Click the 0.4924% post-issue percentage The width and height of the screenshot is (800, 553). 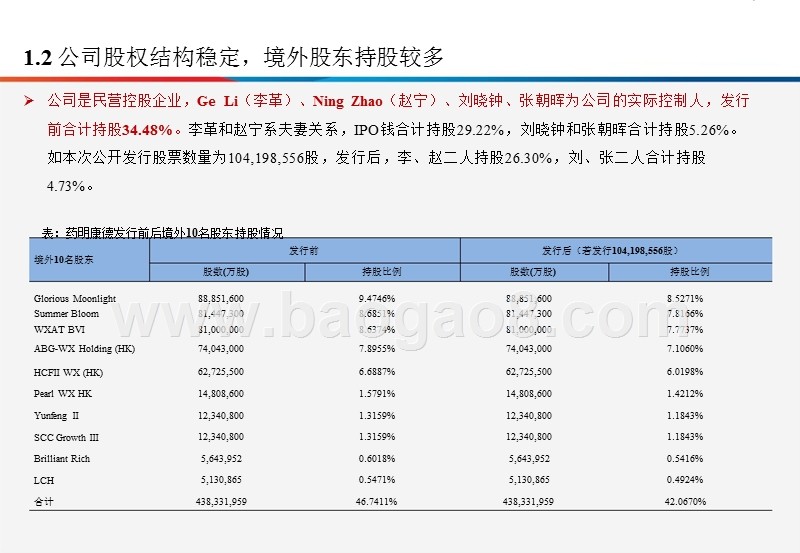pos(685,480)
